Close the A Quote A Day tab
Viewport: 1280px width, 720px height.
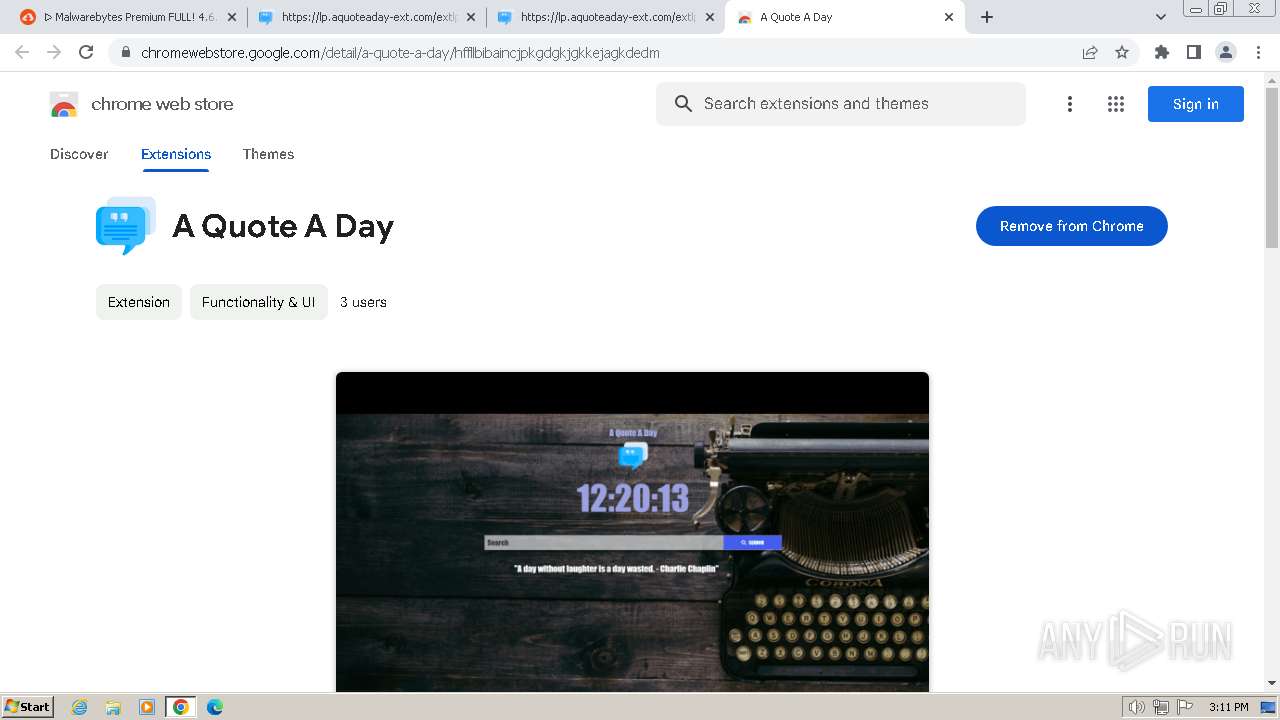pos(949,17)
